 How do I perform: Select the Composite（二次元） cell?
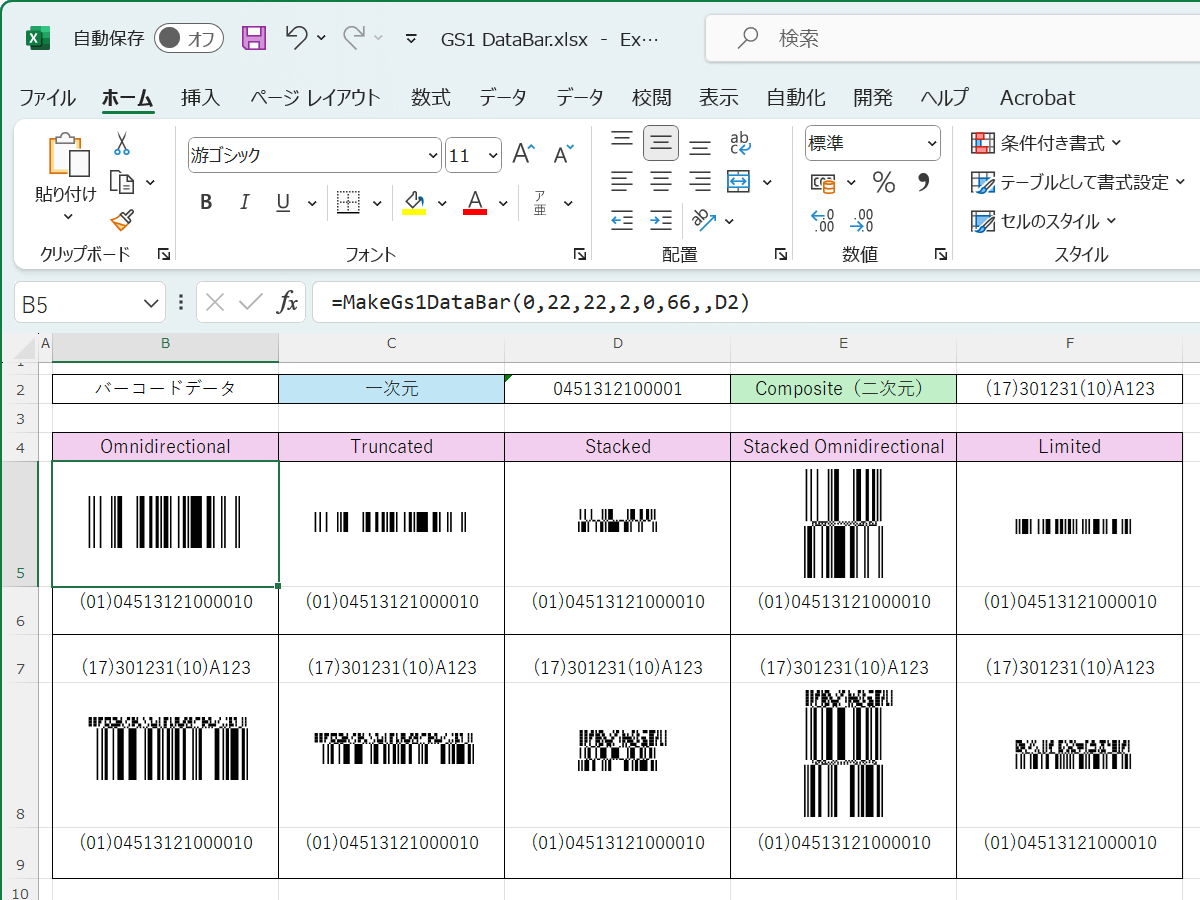843,389
